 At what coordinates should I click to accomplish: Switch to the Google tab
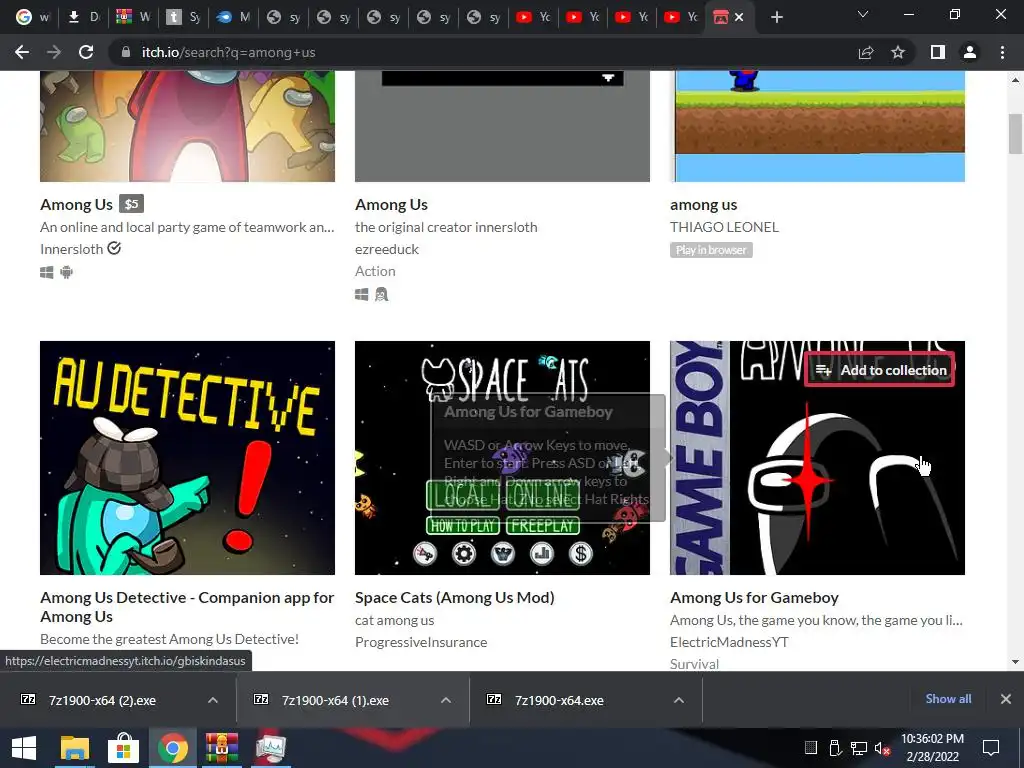[x=31, y=17]
